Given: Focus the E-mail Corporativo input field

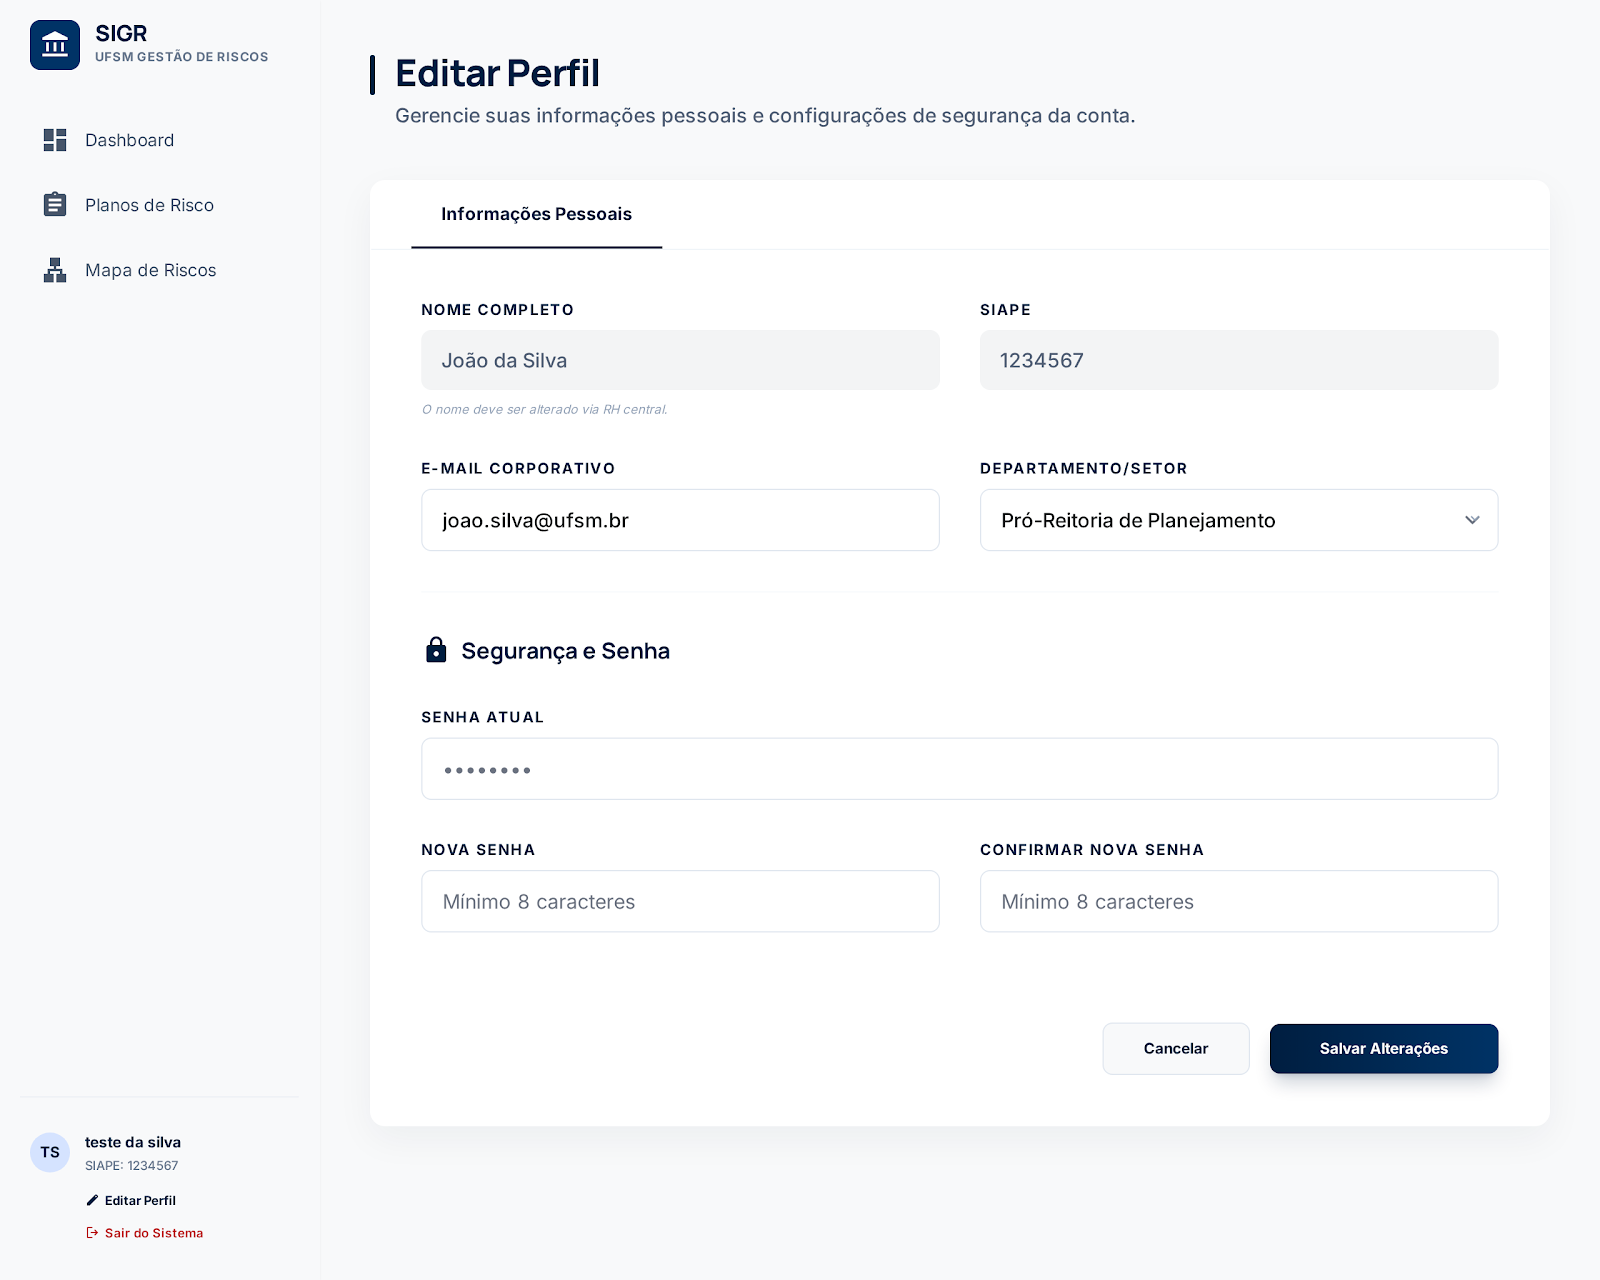Looking at the screenshot, I should 680,520.
